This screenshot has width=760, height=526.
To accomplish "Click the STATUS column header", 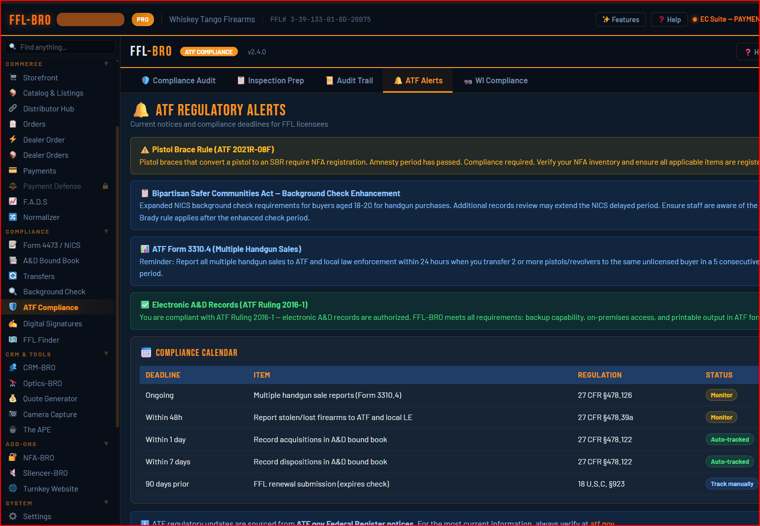I will pyautogui.click(x=719, y=375).
